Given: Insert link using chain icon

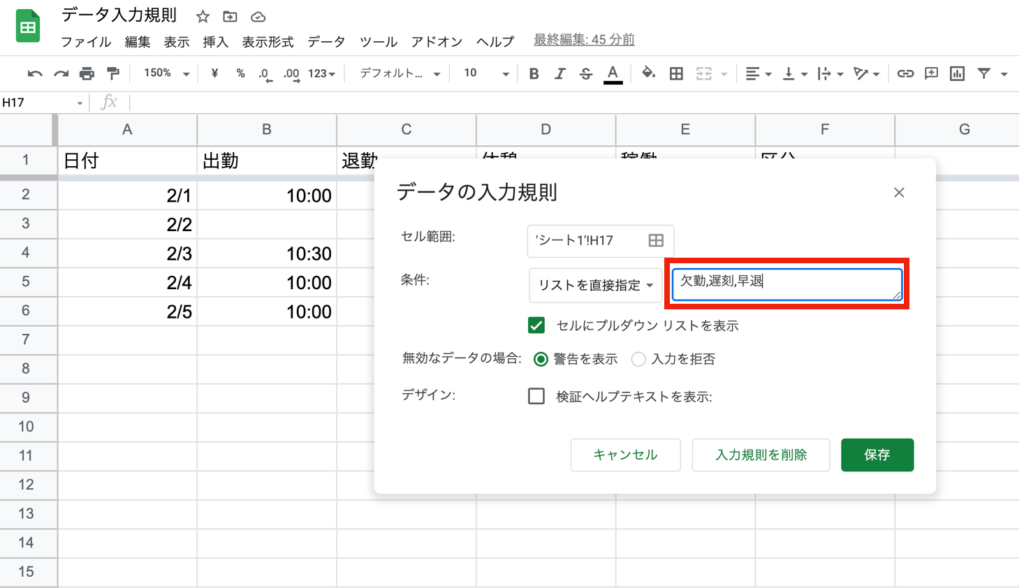Looking at the screenshot, I should coord(905,73).
